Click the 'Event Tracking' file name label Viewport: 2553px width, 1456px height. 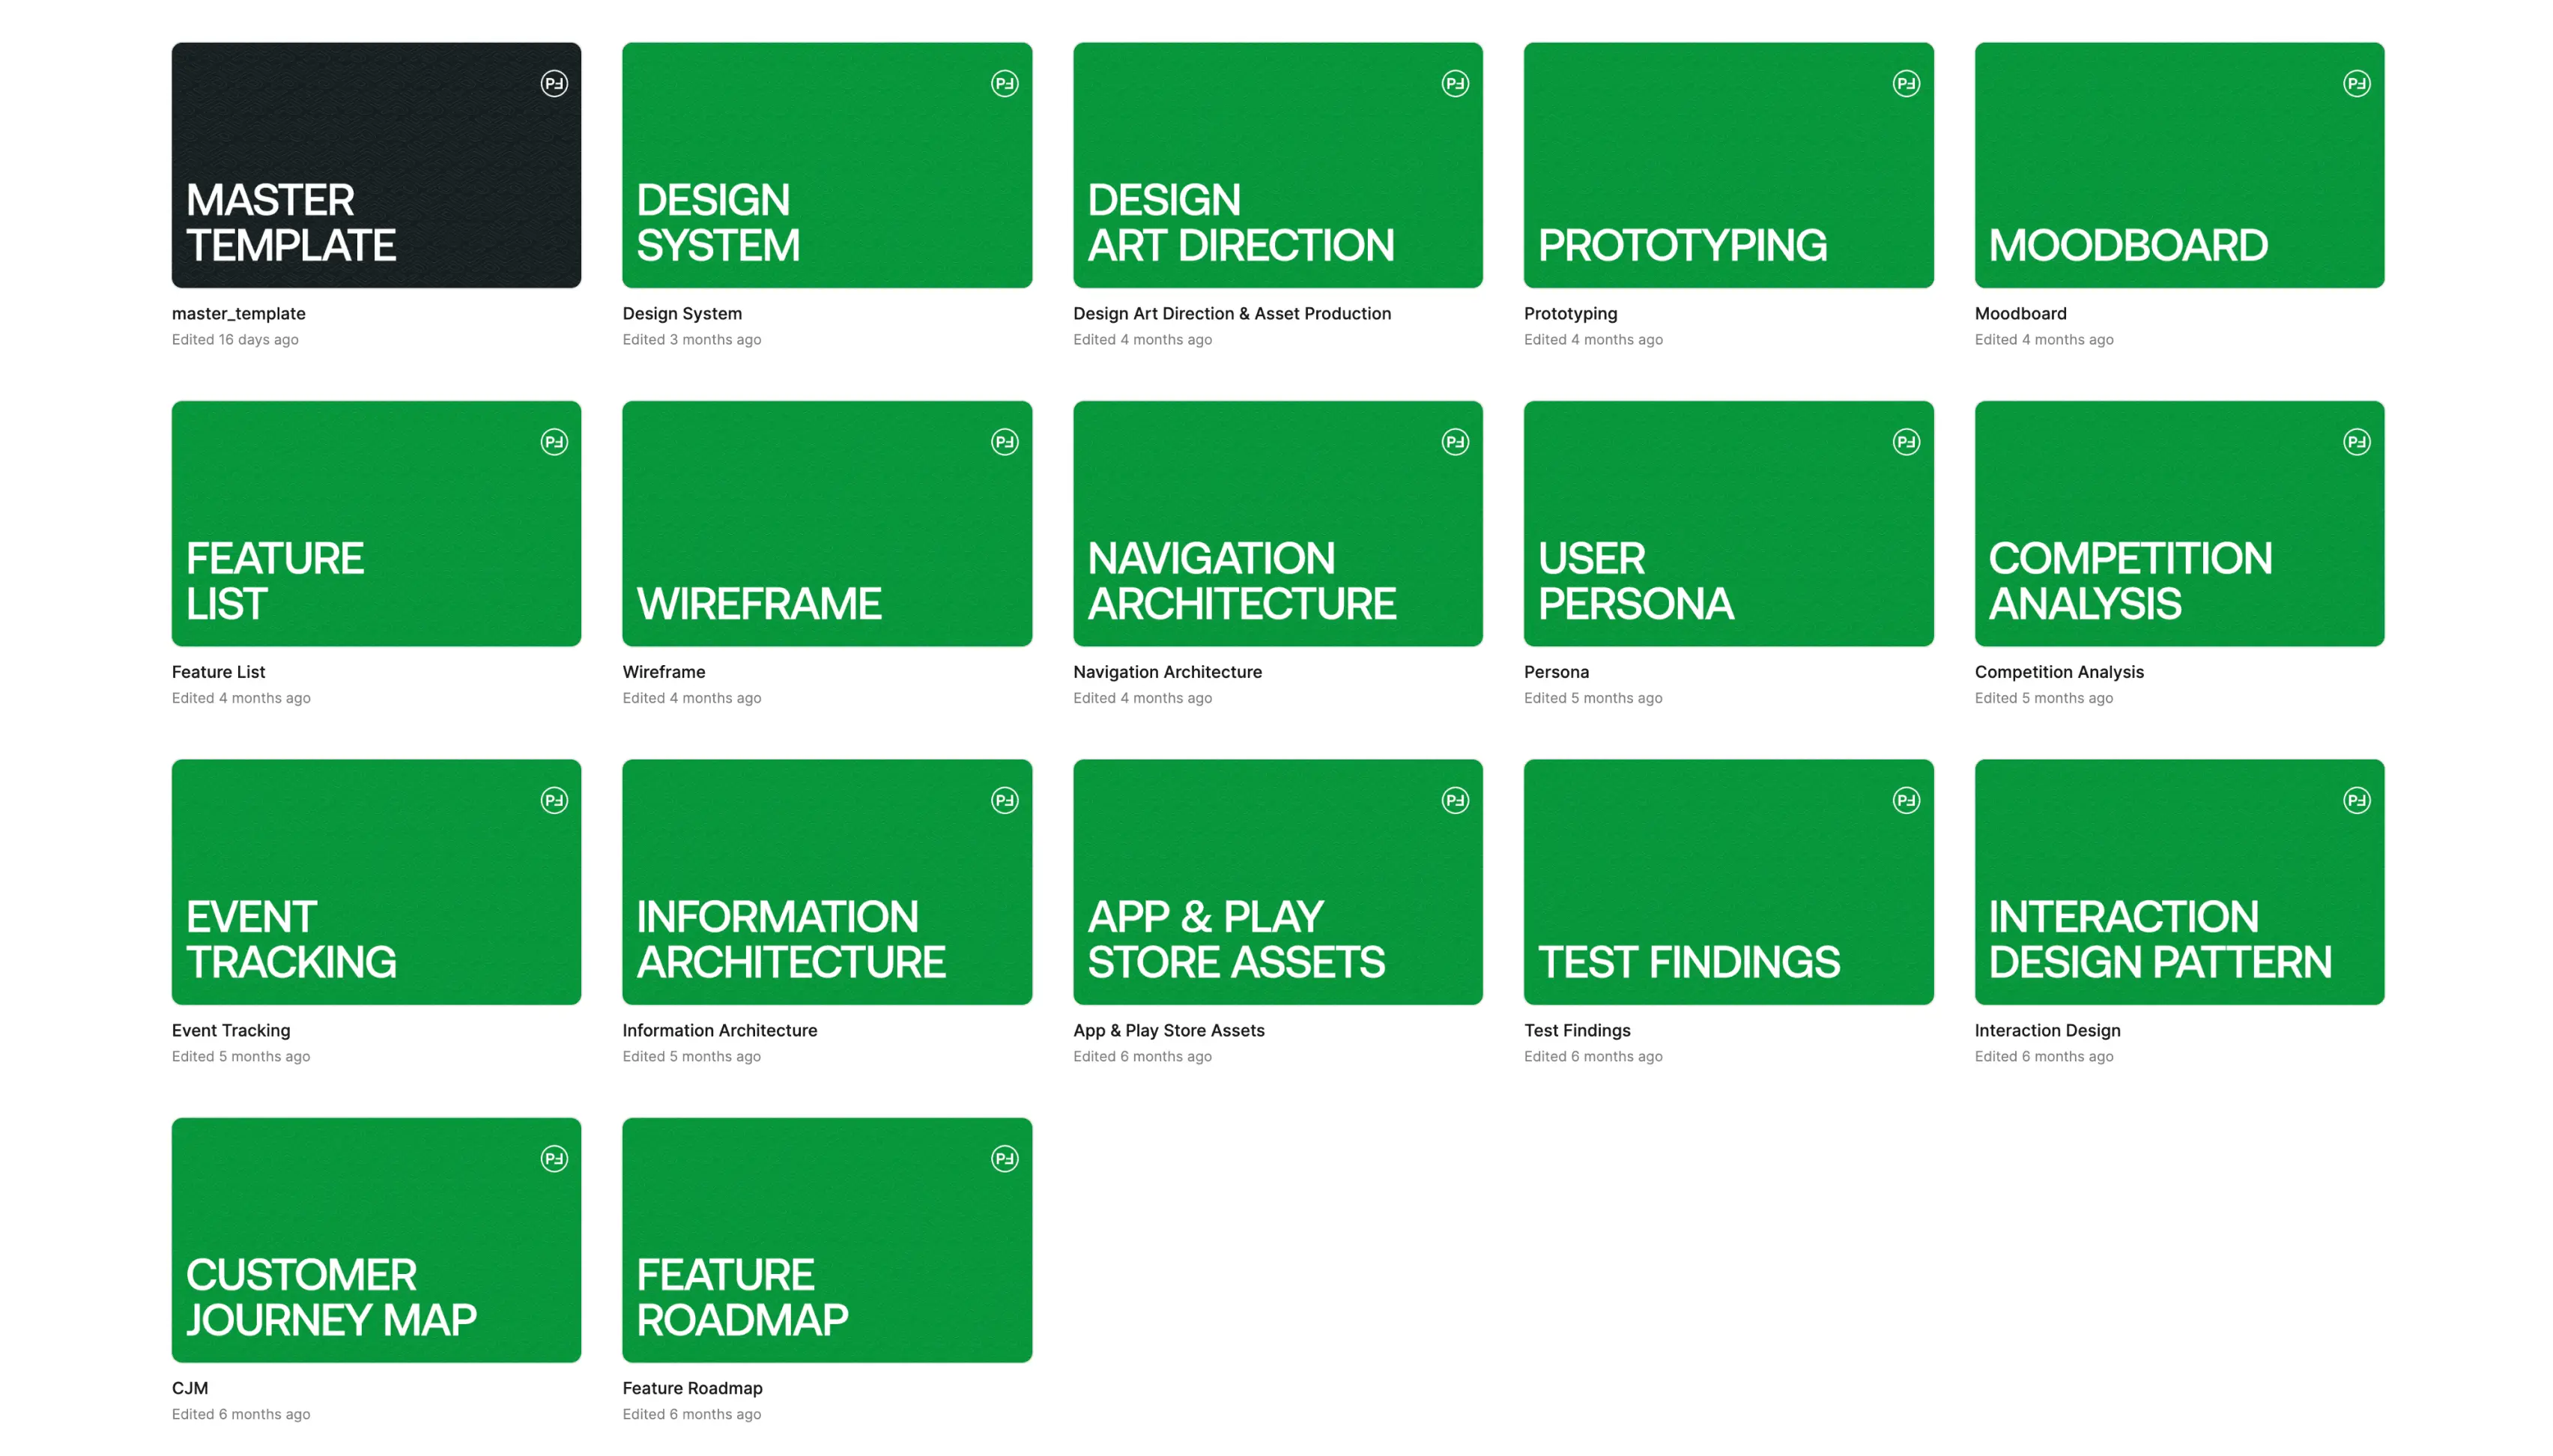click(x=231, y=1030)
